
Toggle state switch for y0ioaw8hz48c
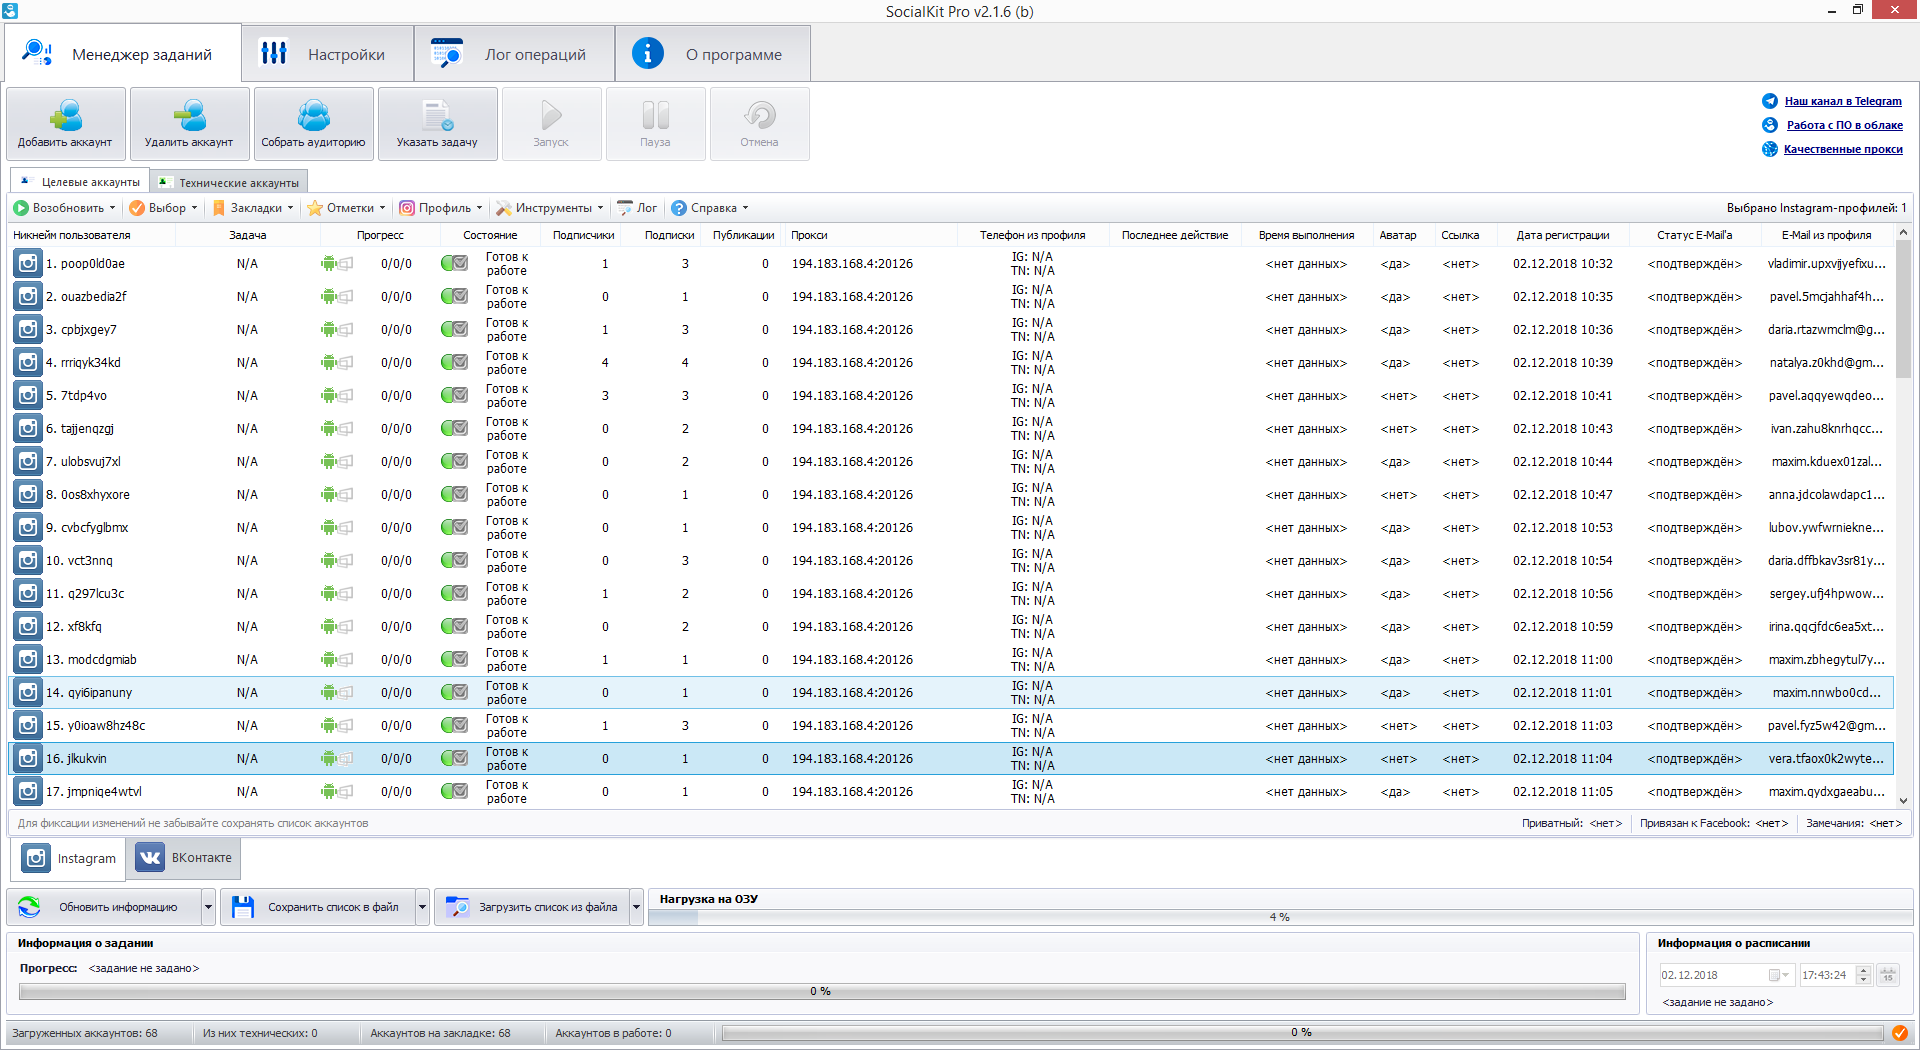click(454, 726)
